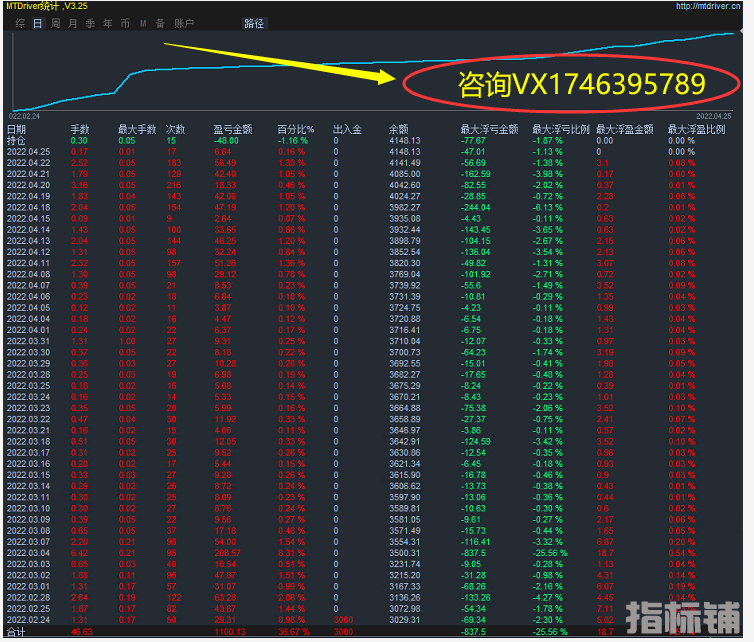Screen dimensions: 754x642
Task: Open the 年 yearly statistics tab
Action: (107, 22)
